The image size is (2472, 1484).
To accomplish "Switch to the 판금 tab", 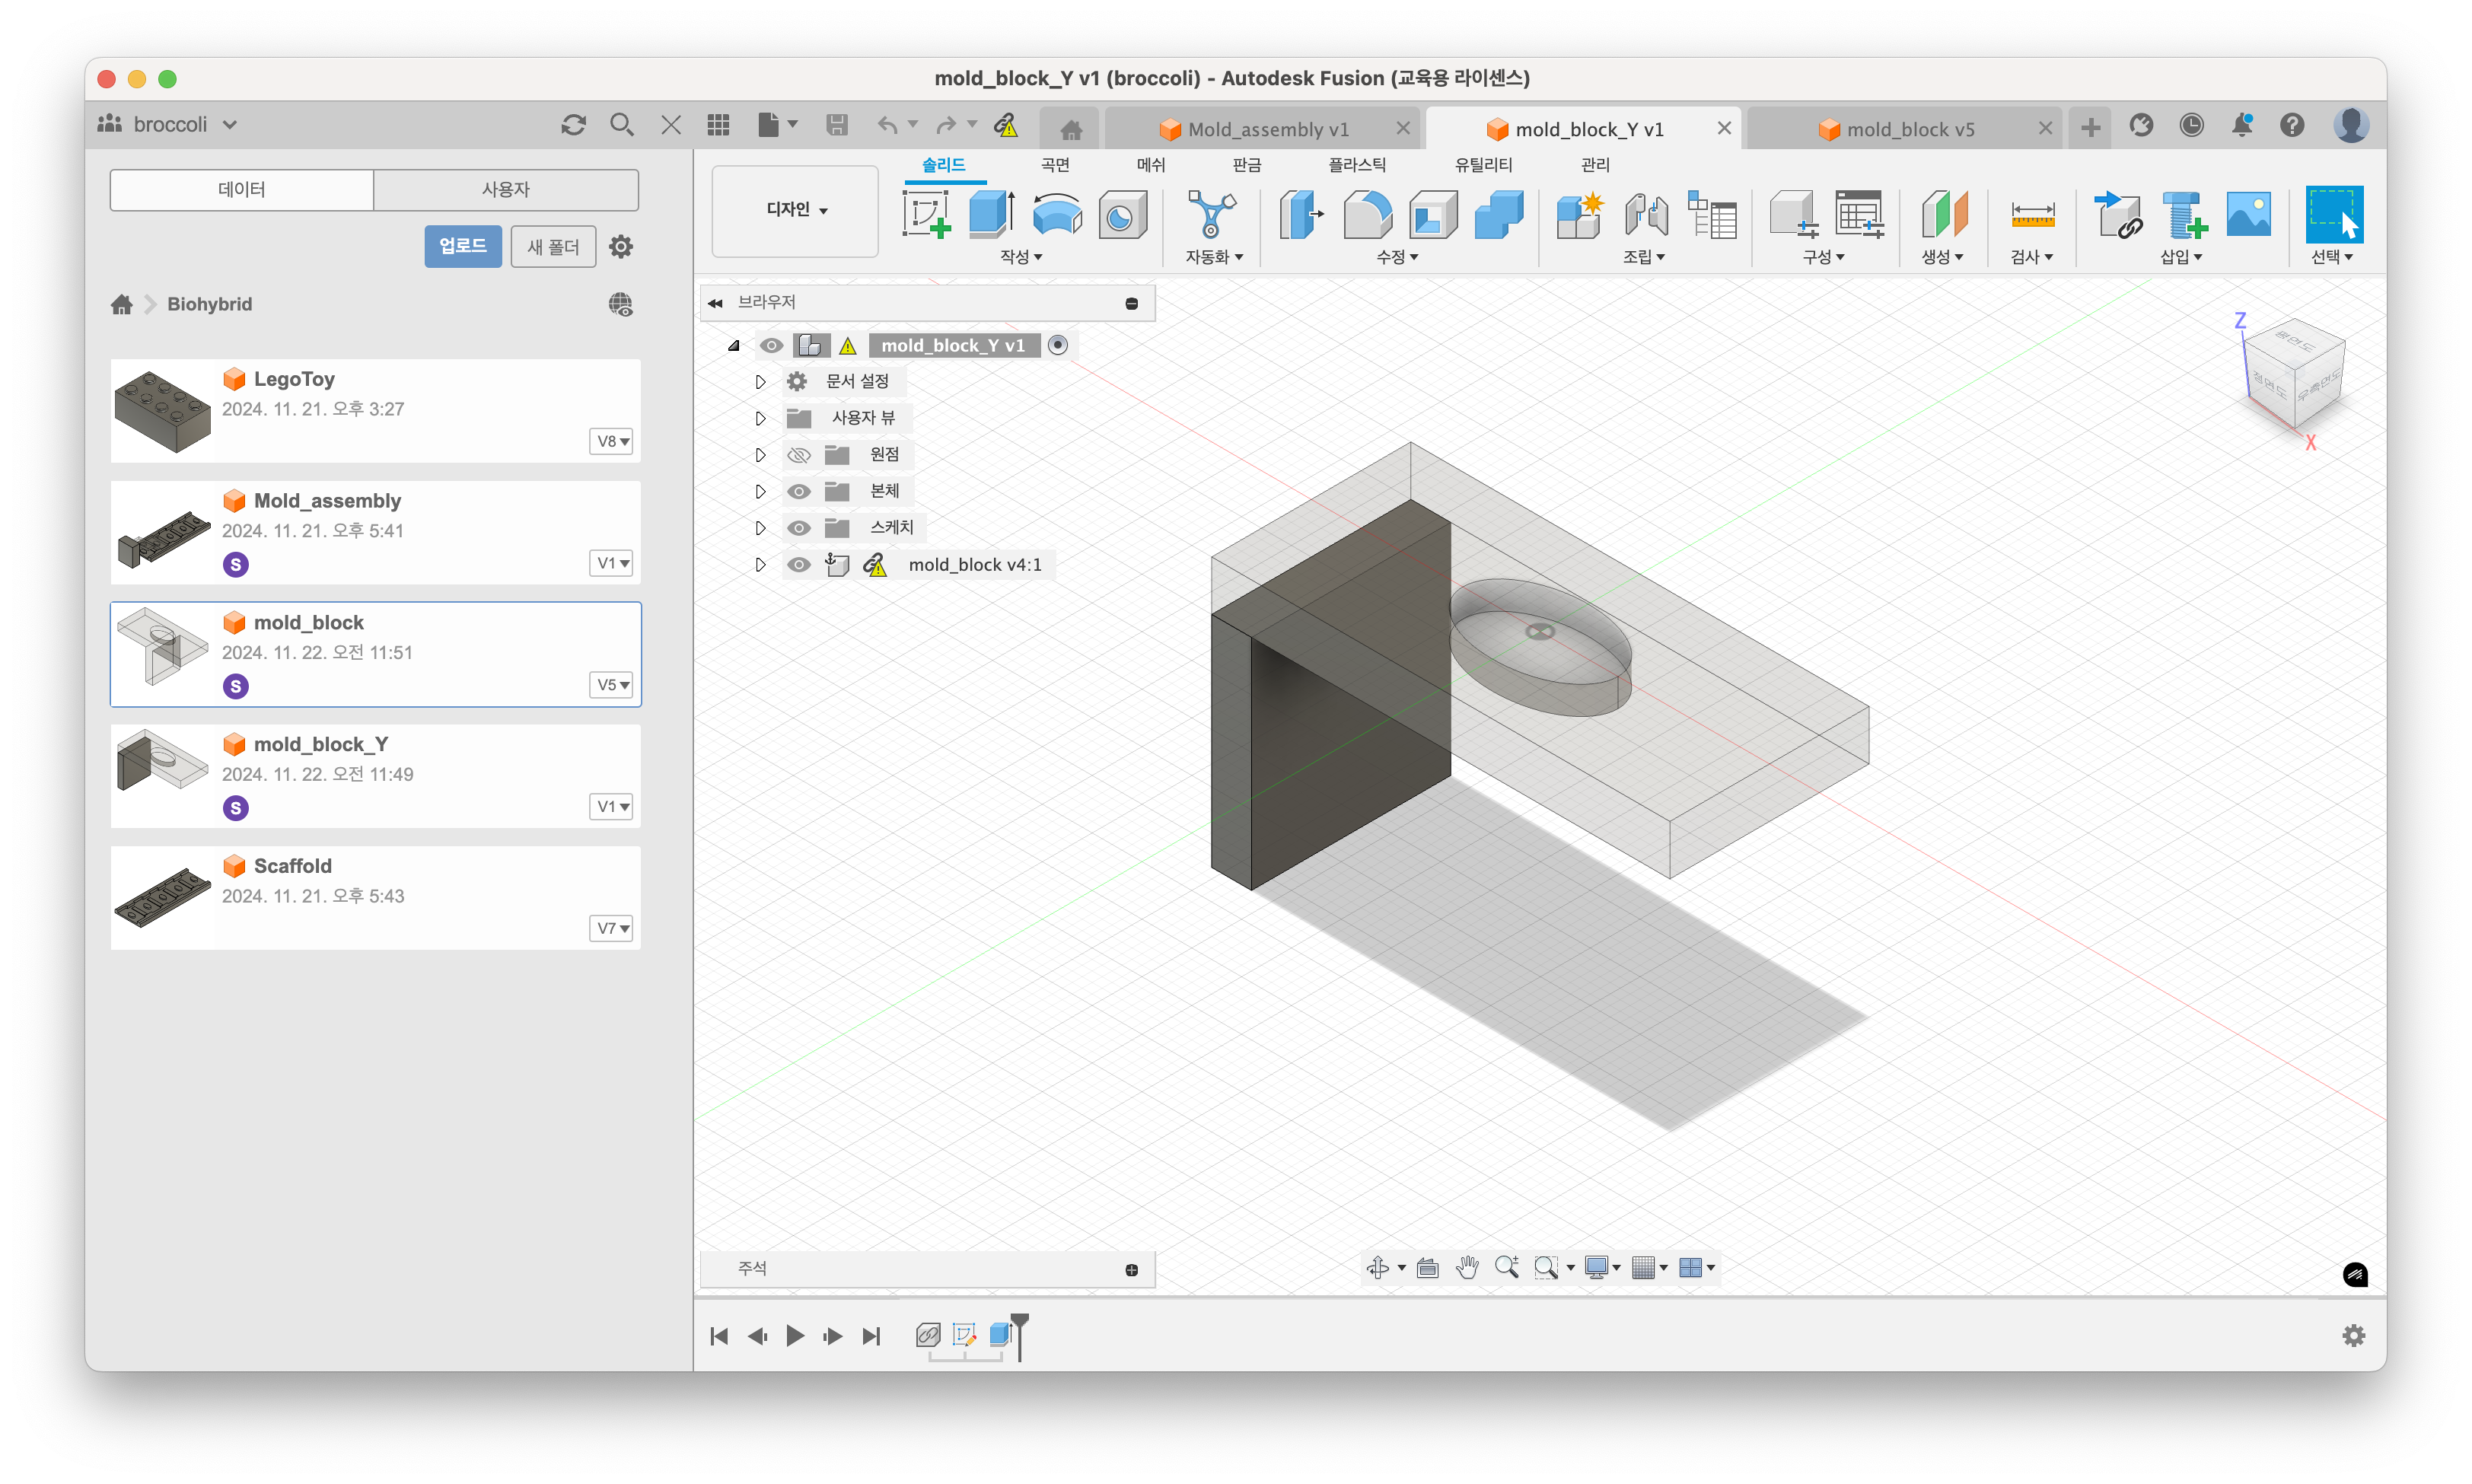I will [1247, 165].
